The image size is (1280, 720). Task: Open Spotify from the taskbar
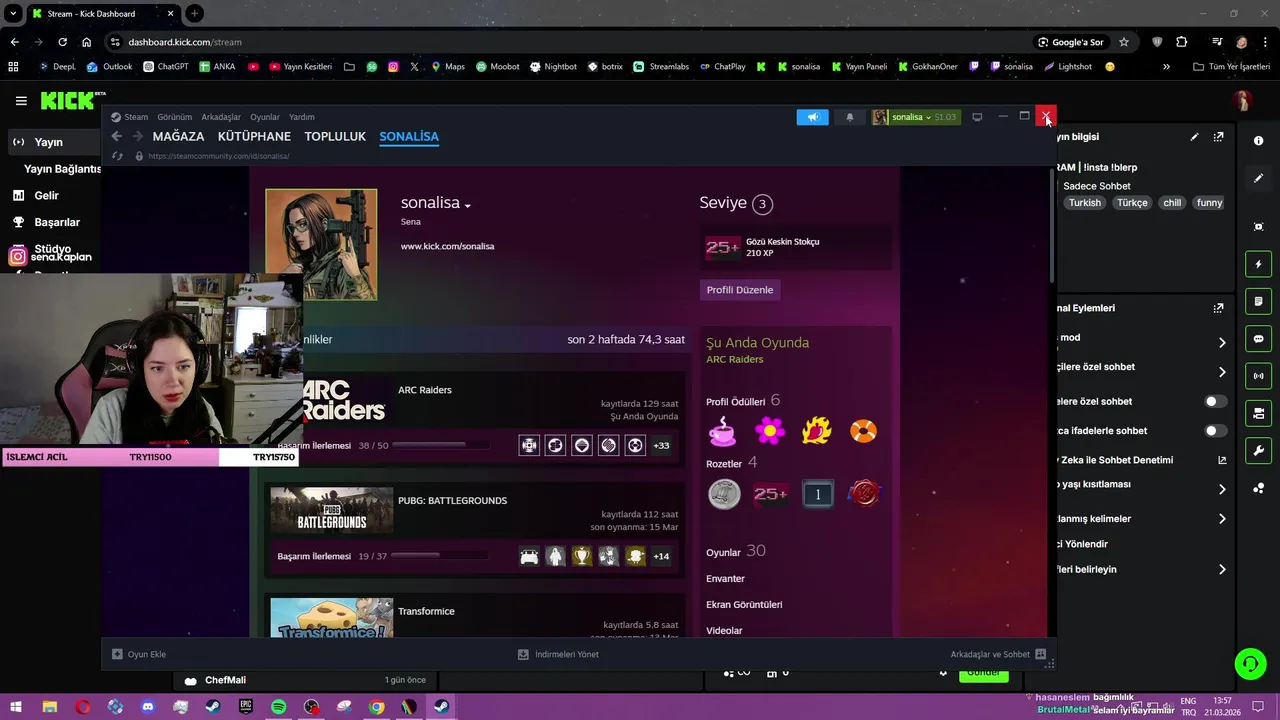pyautogui.click(x=278, y=707)
